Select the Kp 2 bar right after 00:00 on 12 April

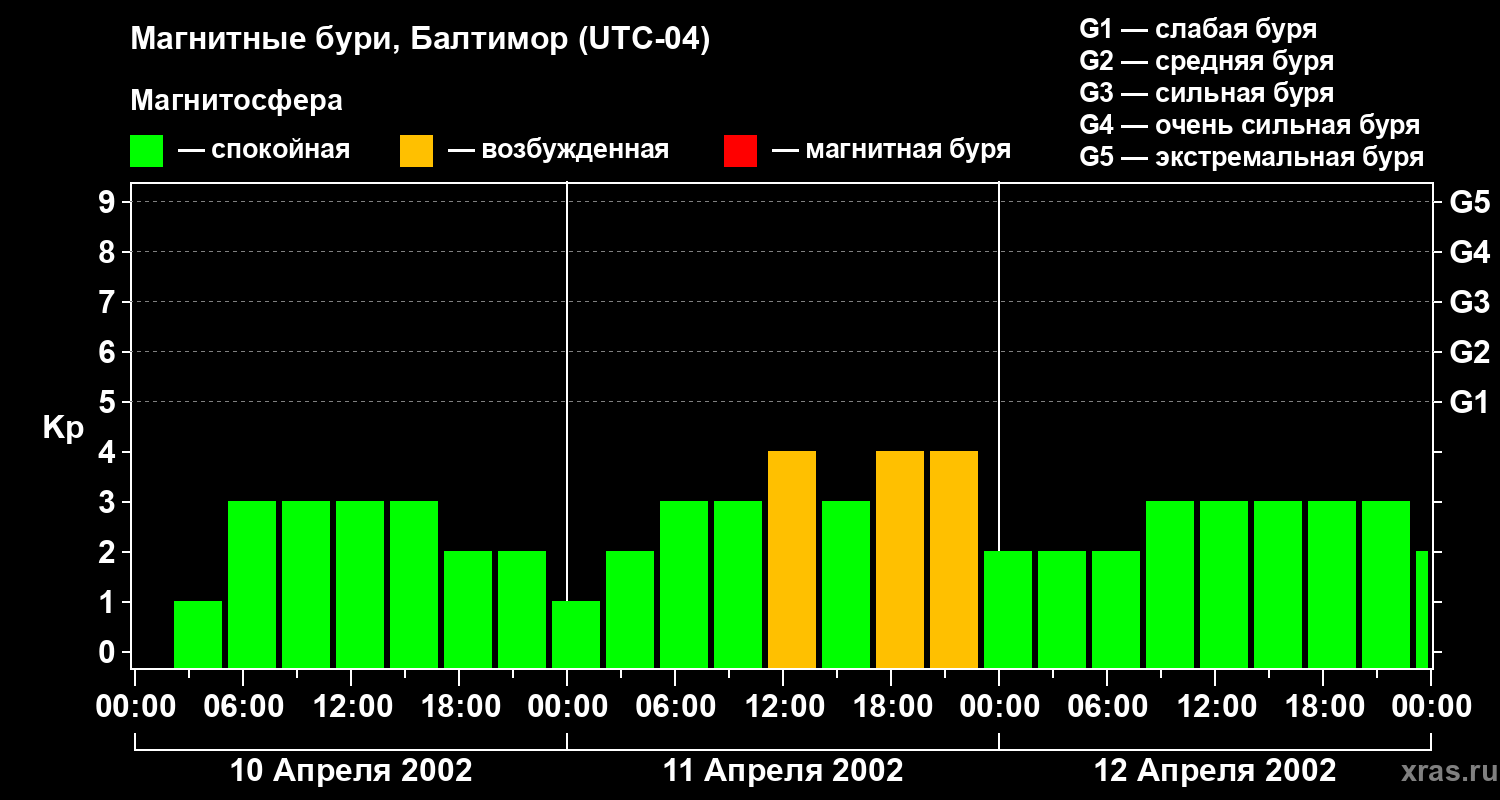[x=1008, y=610]
